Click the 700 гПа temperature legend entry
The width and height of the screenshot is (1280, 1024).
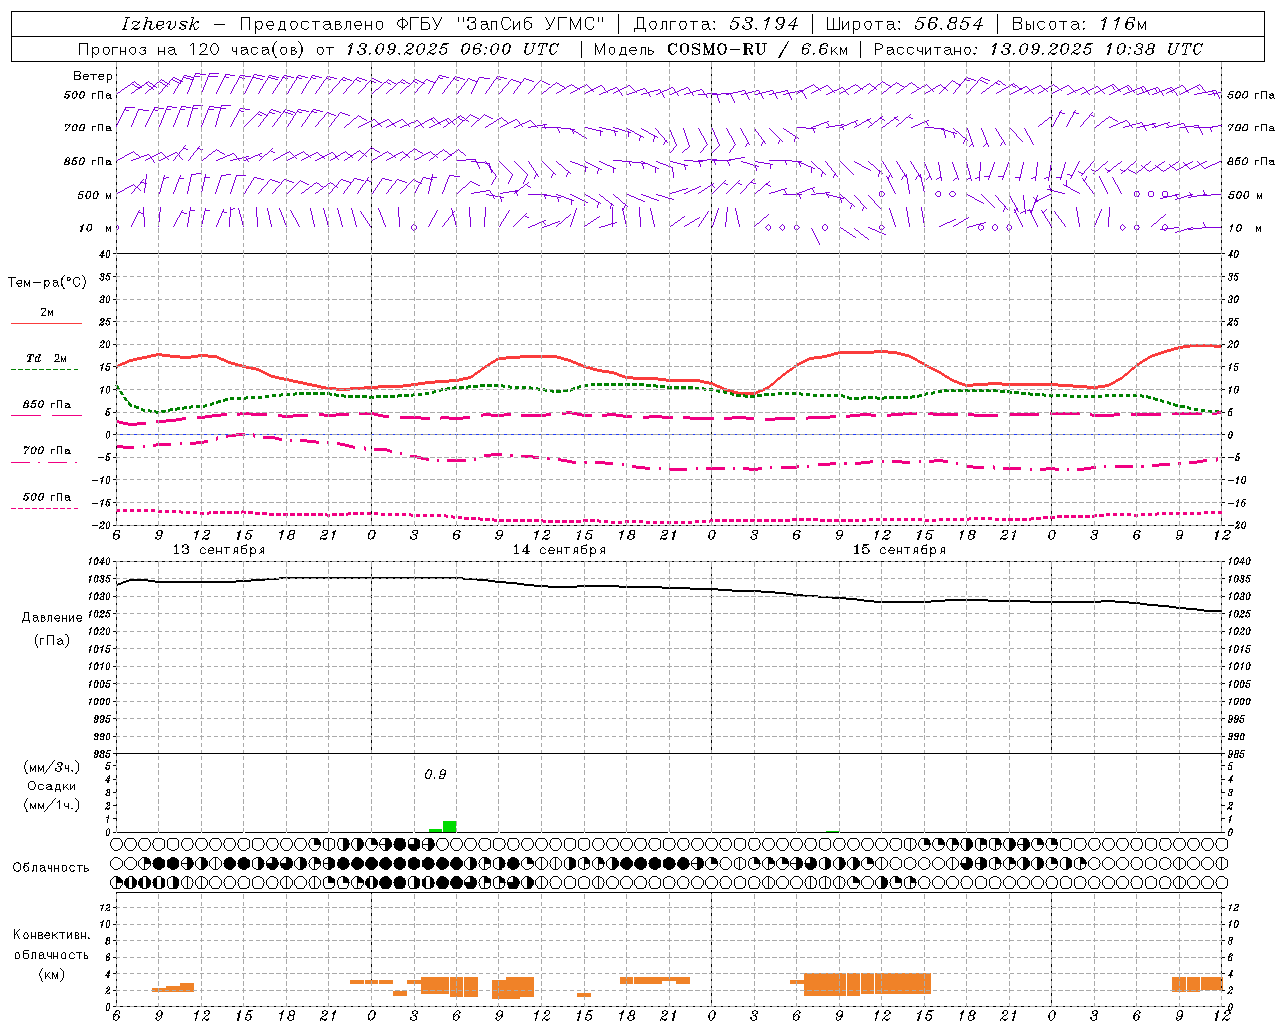[x=47, y=451]
